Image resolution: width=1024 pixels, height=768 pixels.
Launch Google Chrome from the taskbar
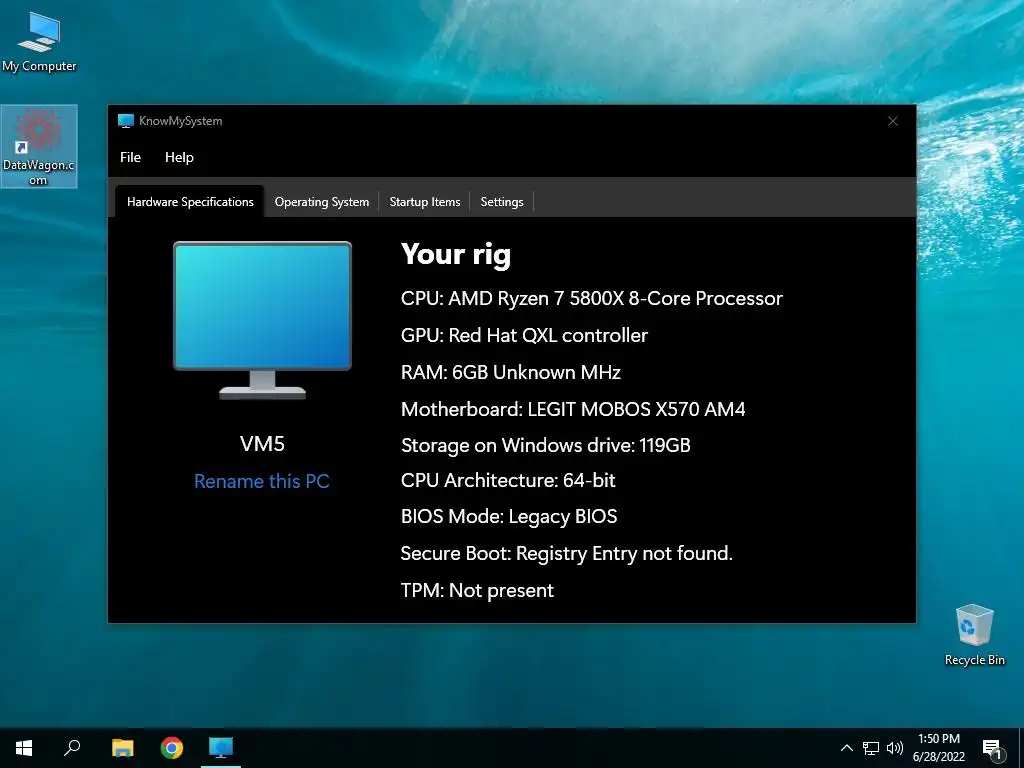pyautogui.click(x=172, y=748)
